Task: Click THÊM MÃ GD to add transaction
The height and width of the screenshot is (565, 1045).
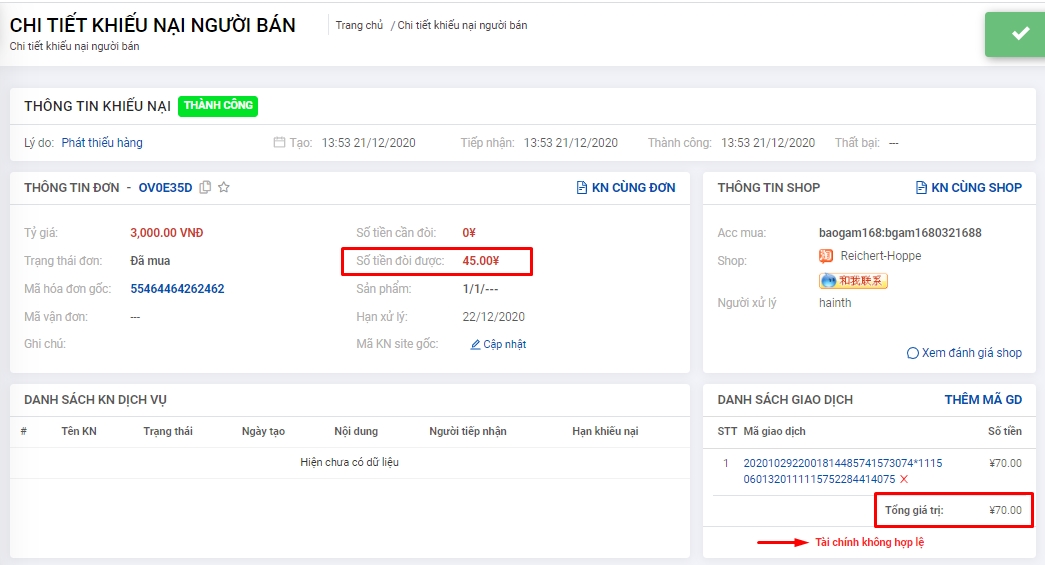Action: [983, 400]
